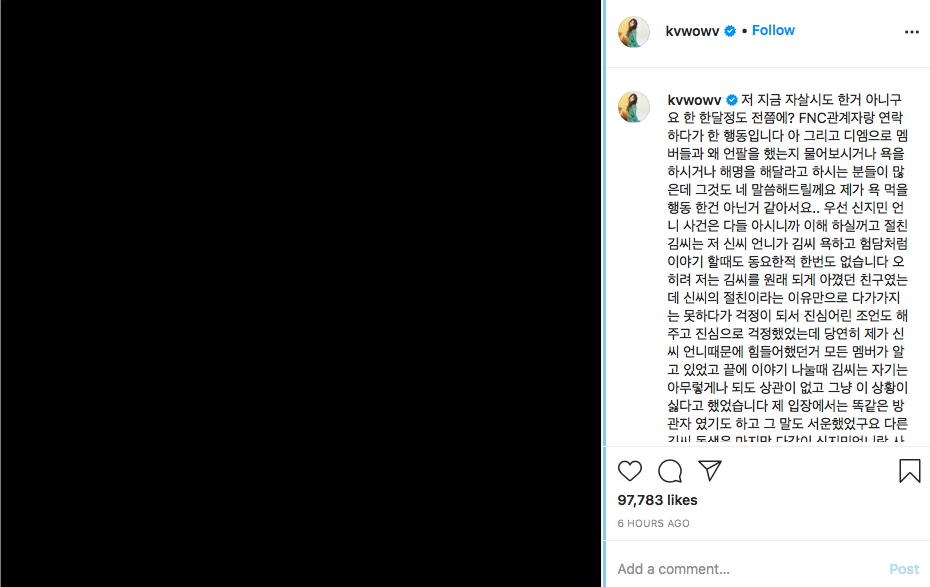Click header profile avatar of kvwowv
Screen dimensions: 930x587
633,32
